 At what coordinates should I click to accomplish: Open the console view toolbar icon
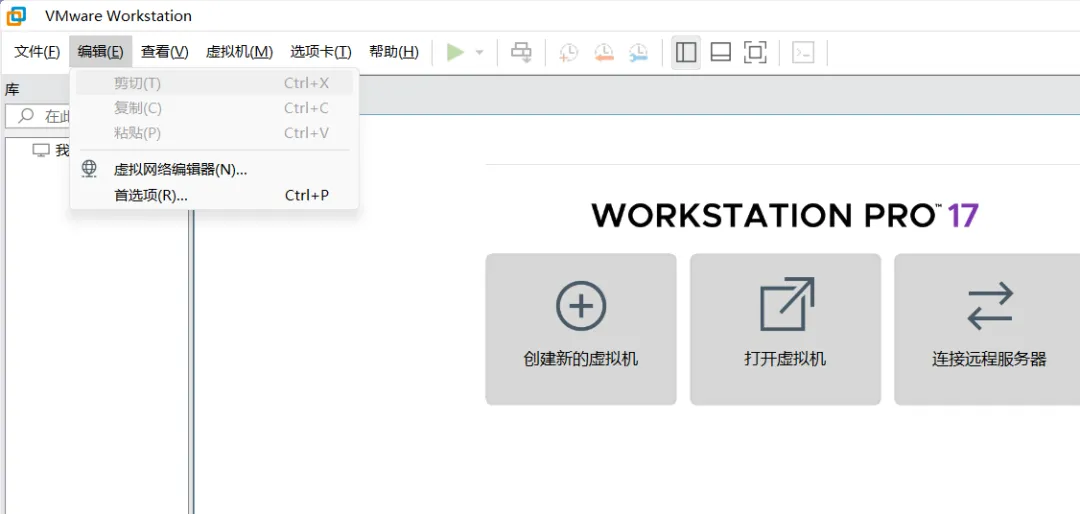point(804,52)
